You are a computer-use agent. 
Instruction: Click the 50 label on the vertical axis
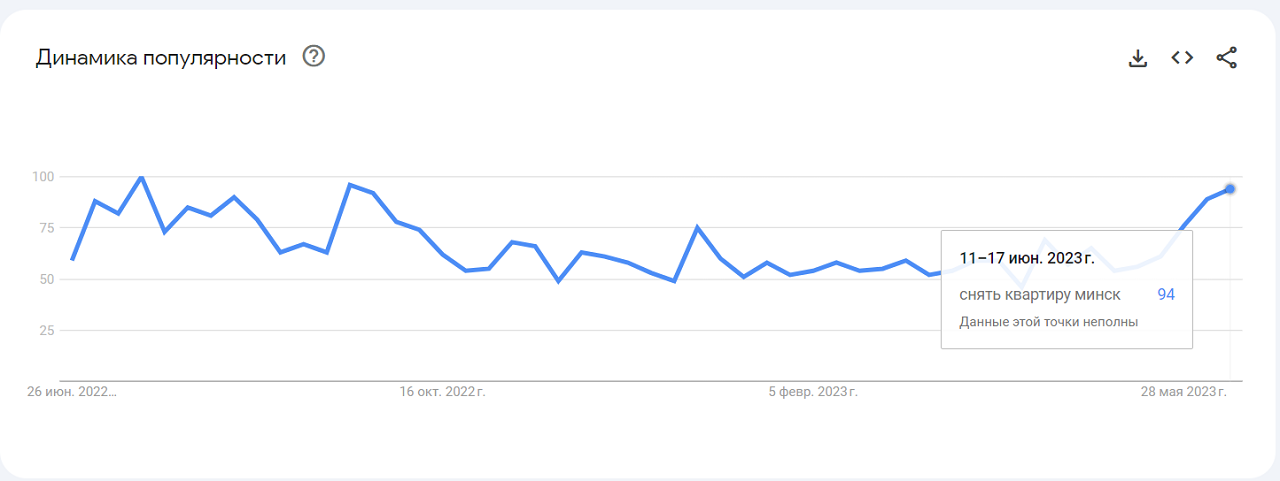coord(45,279)
